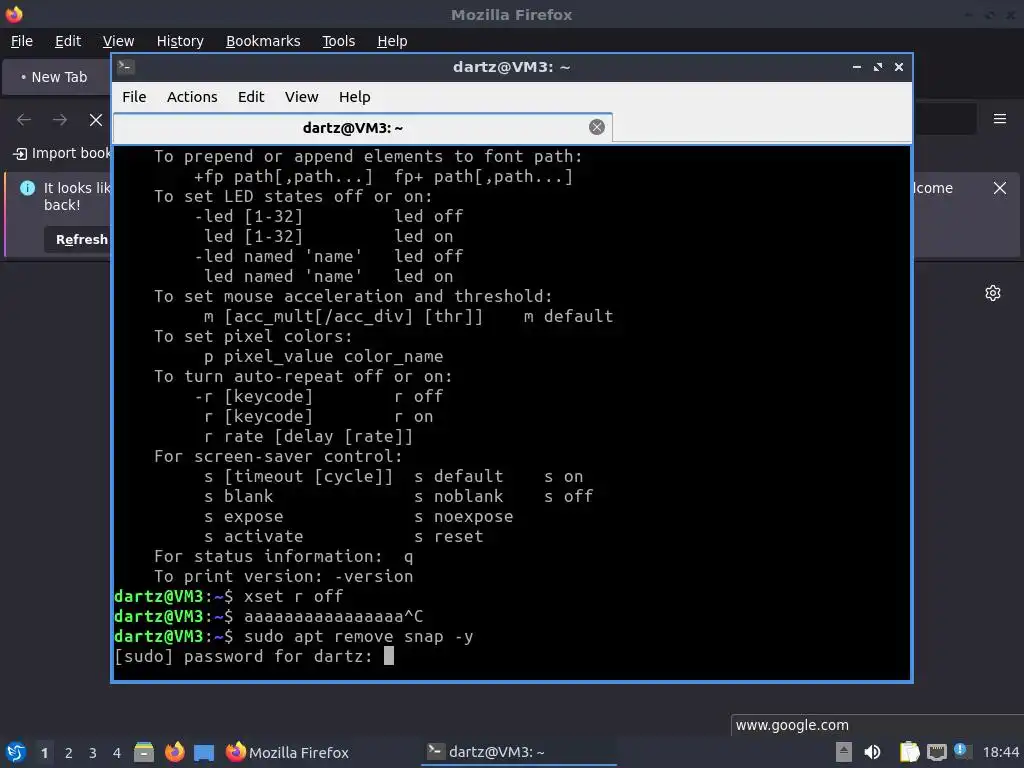Select the dartz@VM3 terminal tab
This screenshot has height=768, width=1024.
[362, 128]
